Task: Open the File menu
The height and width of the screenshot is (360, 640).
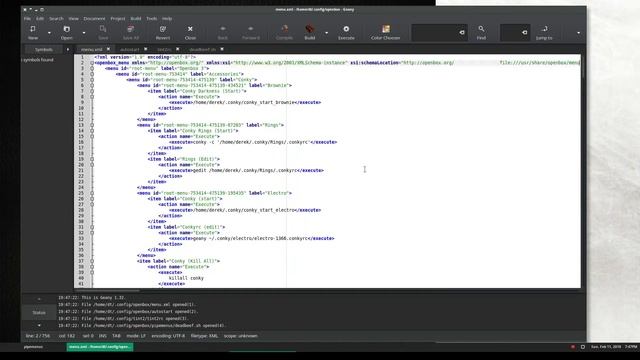Action: (x=27, y=19)
